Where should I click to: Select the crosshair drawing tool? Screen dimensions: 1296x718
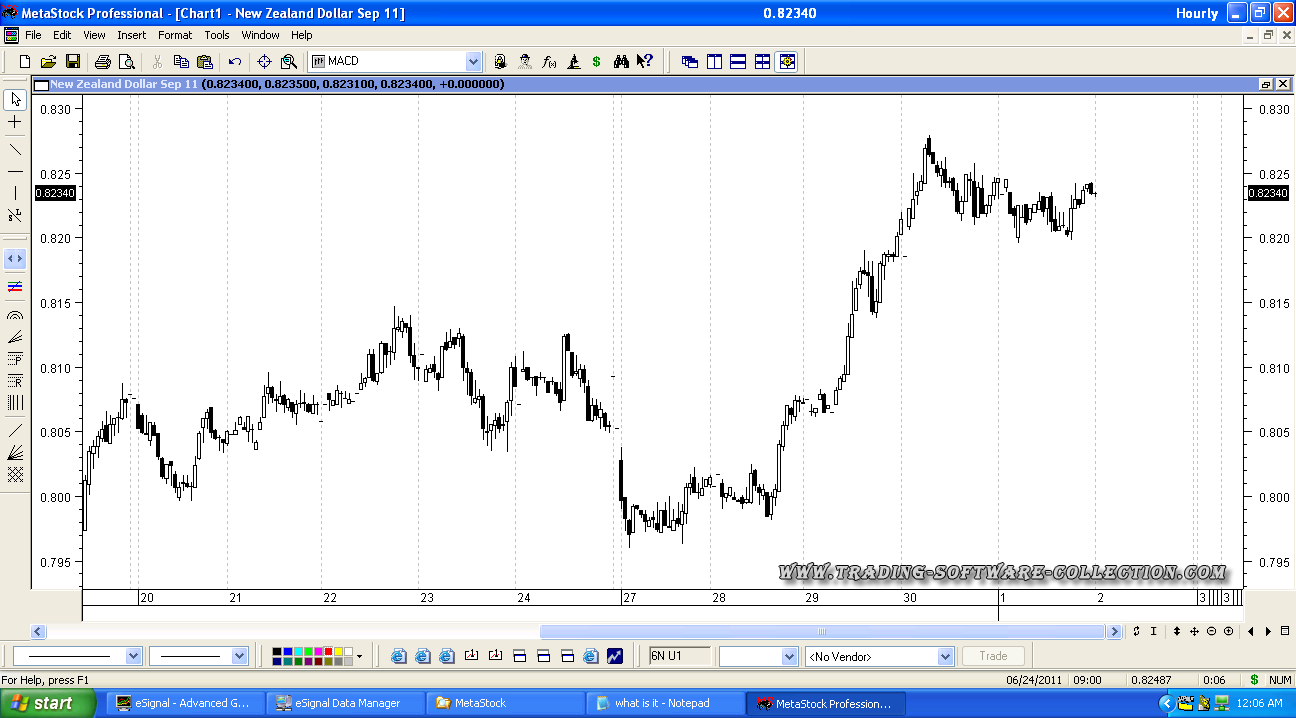(x=15, y=122)
